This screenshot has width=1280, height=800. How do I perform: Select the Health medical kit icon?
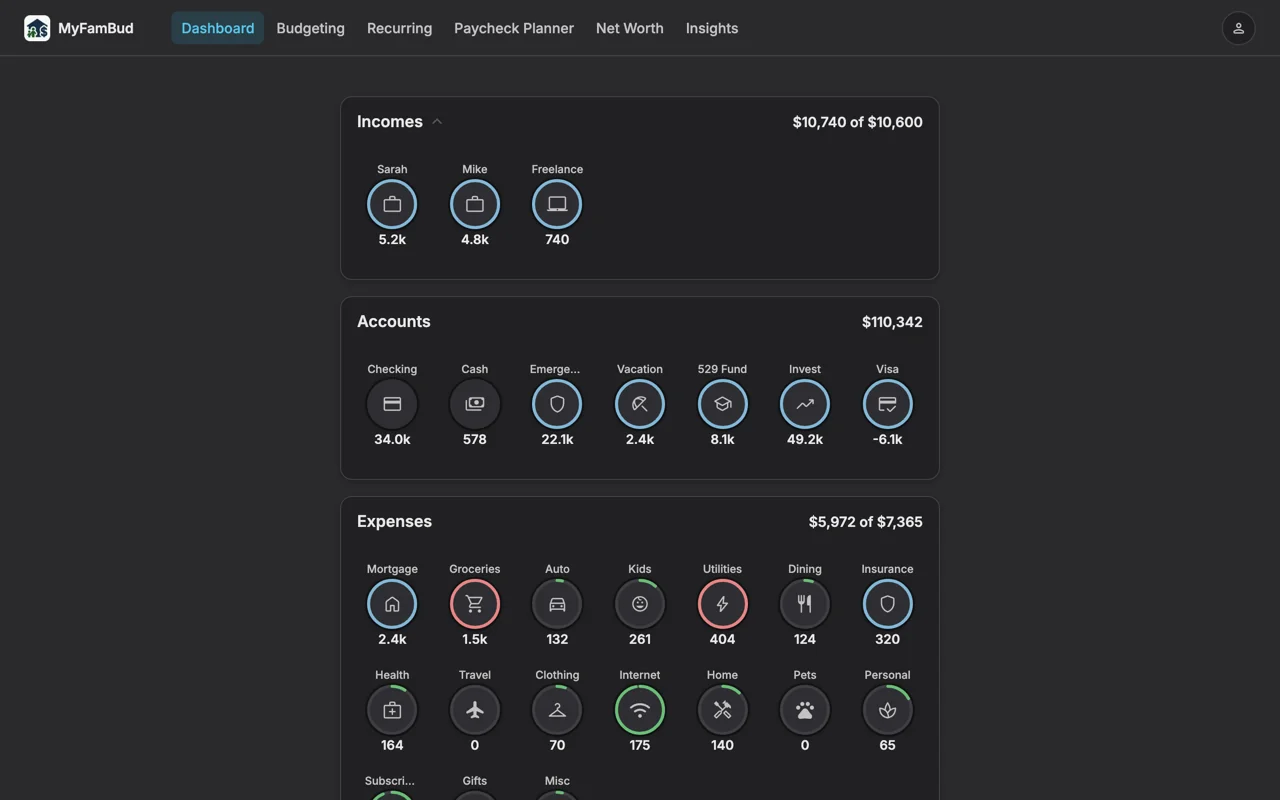click(x=392, y=710)
